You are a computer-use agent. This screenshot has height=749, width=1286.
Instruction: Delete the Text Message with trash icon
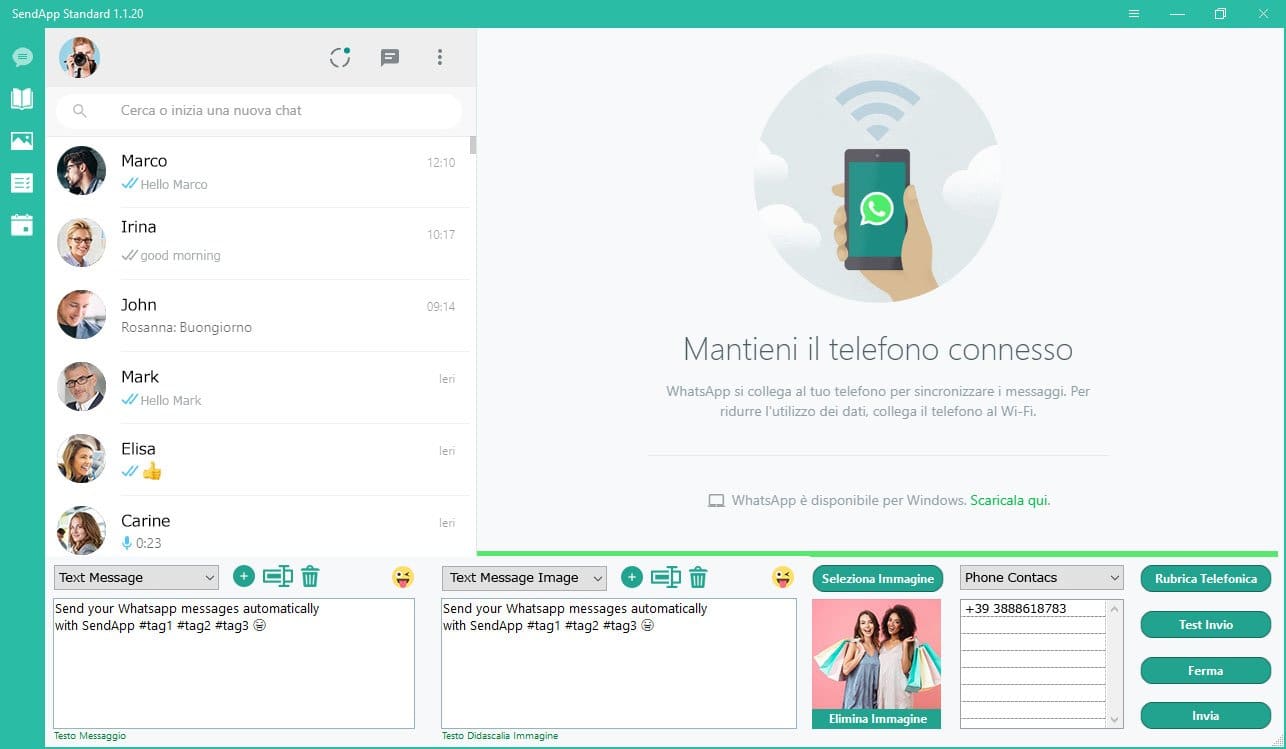pos(310,577)
